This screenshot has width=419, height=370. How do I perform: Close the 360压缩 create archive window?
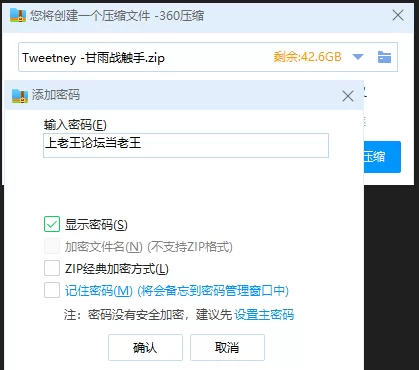[398, 15]
